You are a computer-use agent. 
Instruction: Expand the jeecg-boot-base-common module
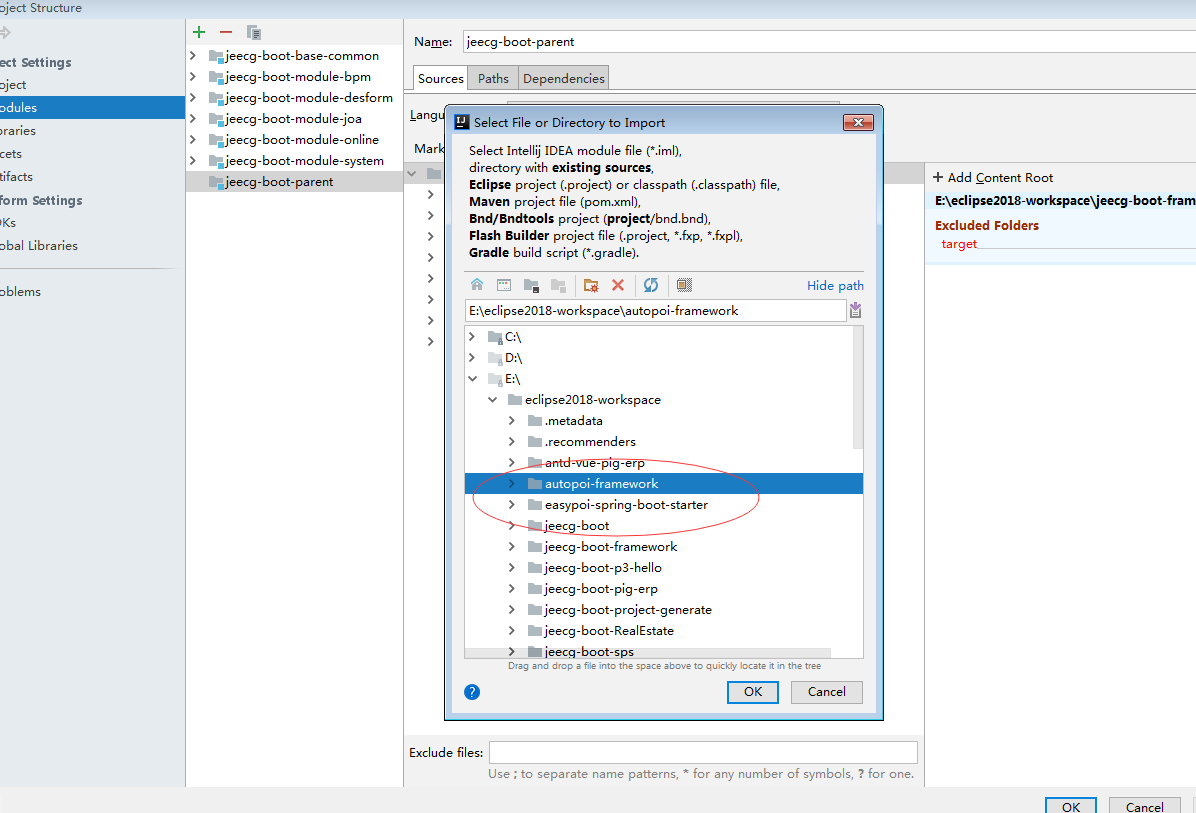coord(193,56)
